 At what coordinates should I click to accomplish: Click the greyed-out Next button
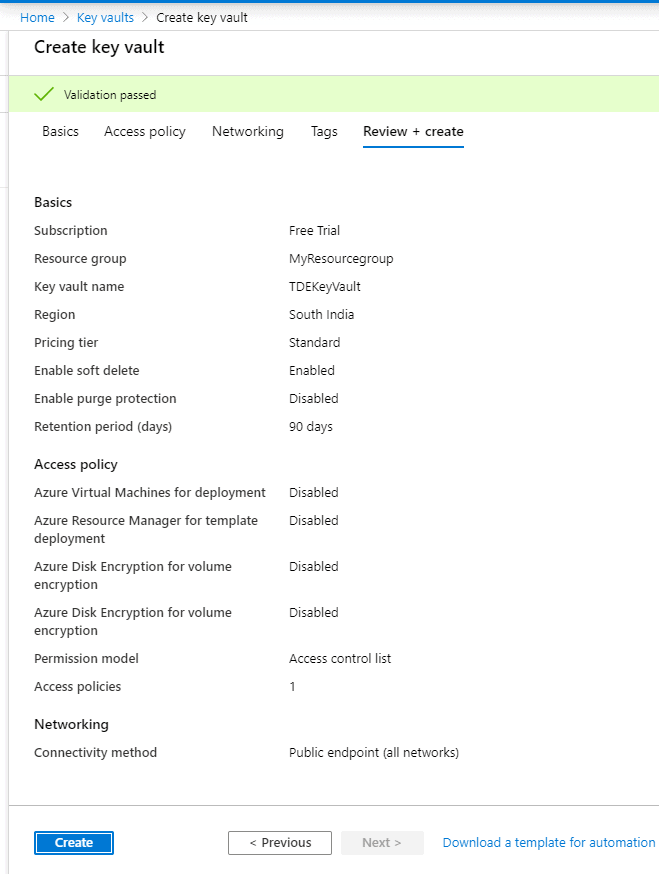click(x=382, y=843)
